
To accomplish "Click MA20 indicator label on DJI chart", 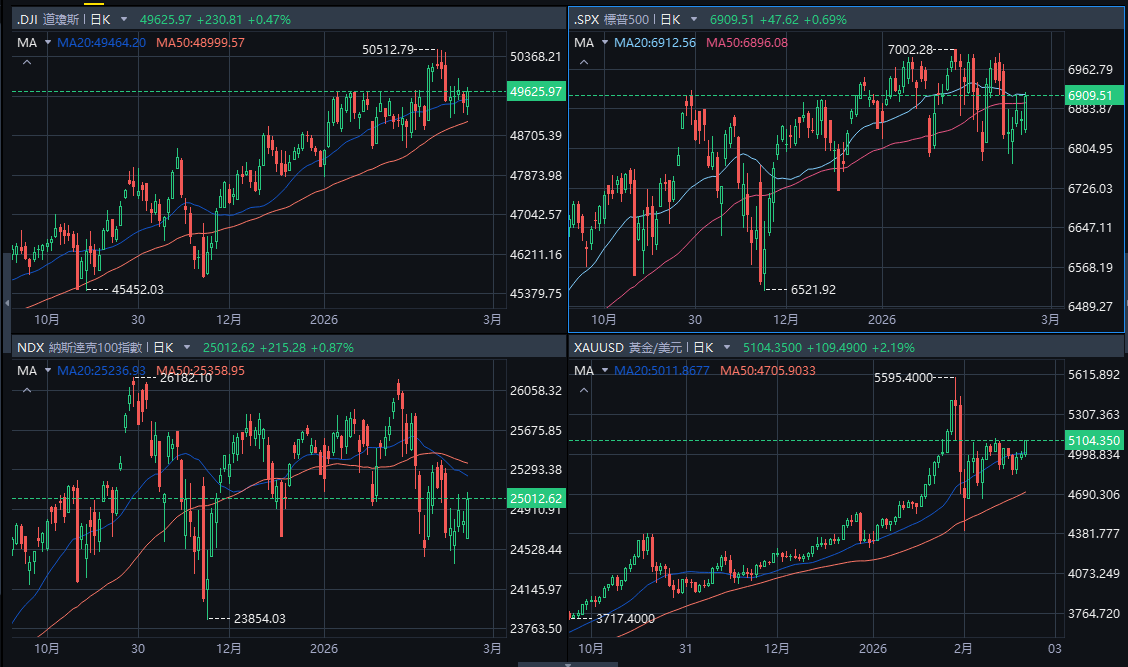I will [101, 43].
